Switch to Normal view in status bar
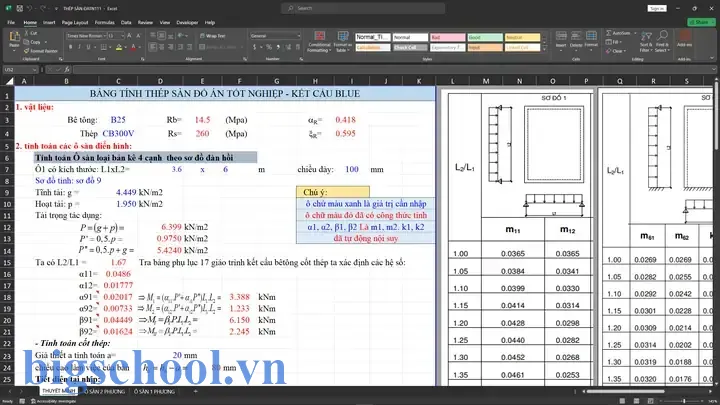Screen dimensions: 720x405 pos(622,401)
